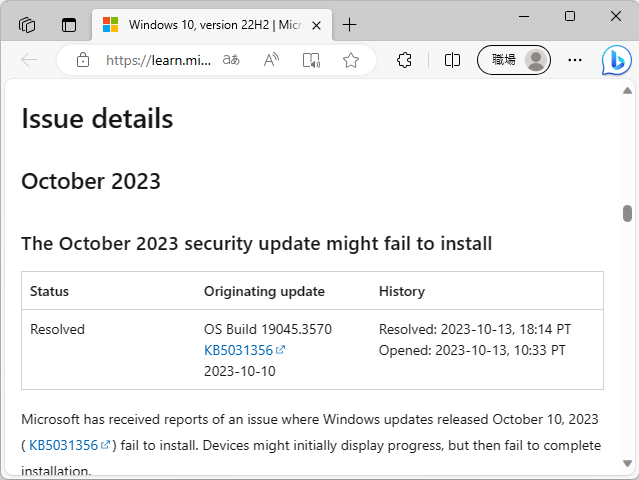Start Read aloud from the address bar
The image size is (639, 480).
(x=271, y=60)
